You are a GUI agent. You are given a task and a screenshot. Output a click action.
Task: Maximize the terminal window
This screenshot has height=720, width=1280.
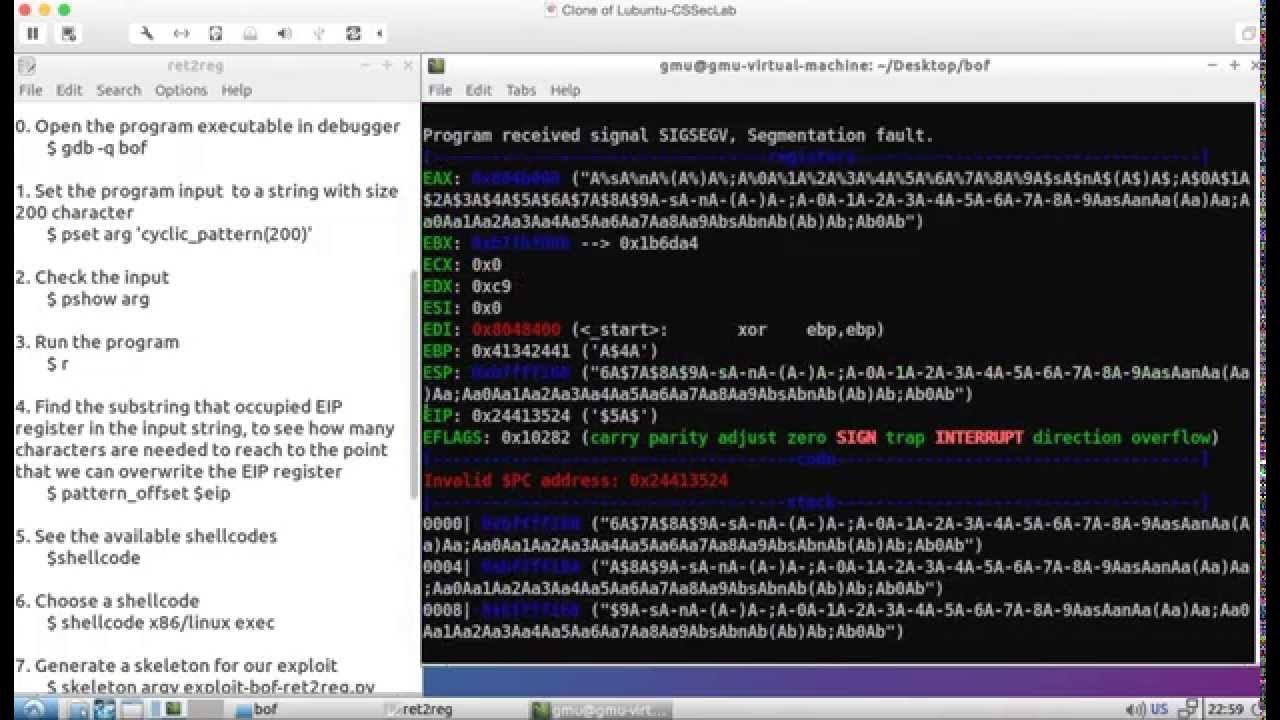pos(1235,66)
